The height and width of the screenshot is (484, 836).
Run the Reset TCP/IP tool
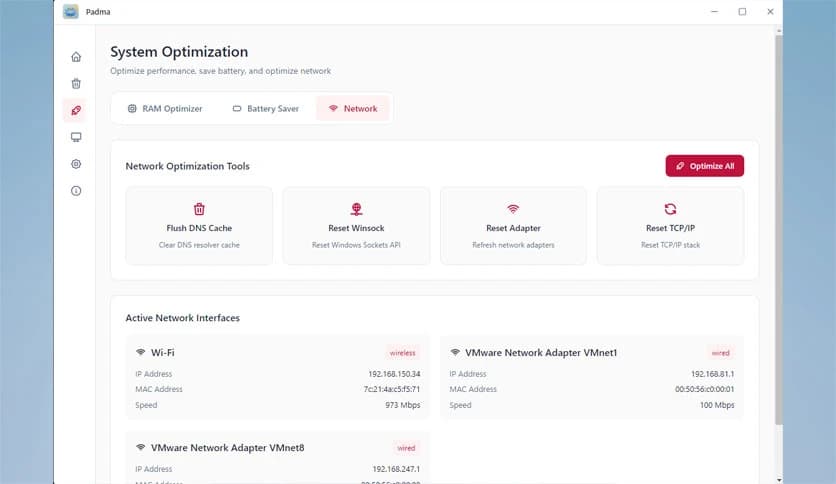[x=670, y=225]
